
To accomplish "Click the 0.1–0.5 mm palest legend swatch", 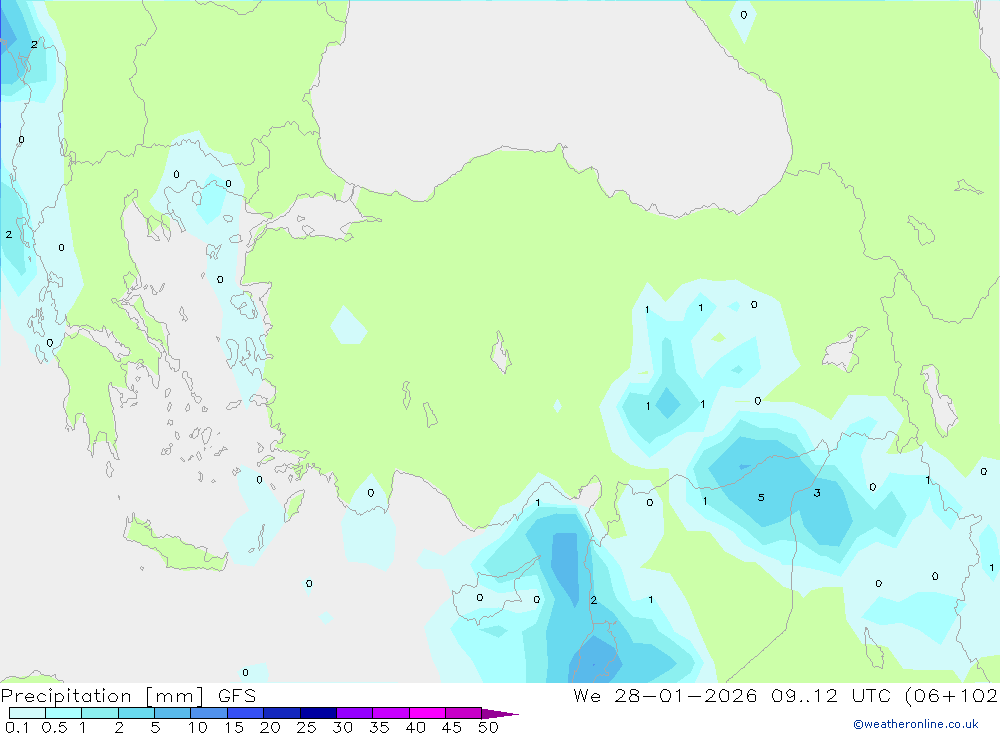I will pyautogui.click(x=27, y=713).
